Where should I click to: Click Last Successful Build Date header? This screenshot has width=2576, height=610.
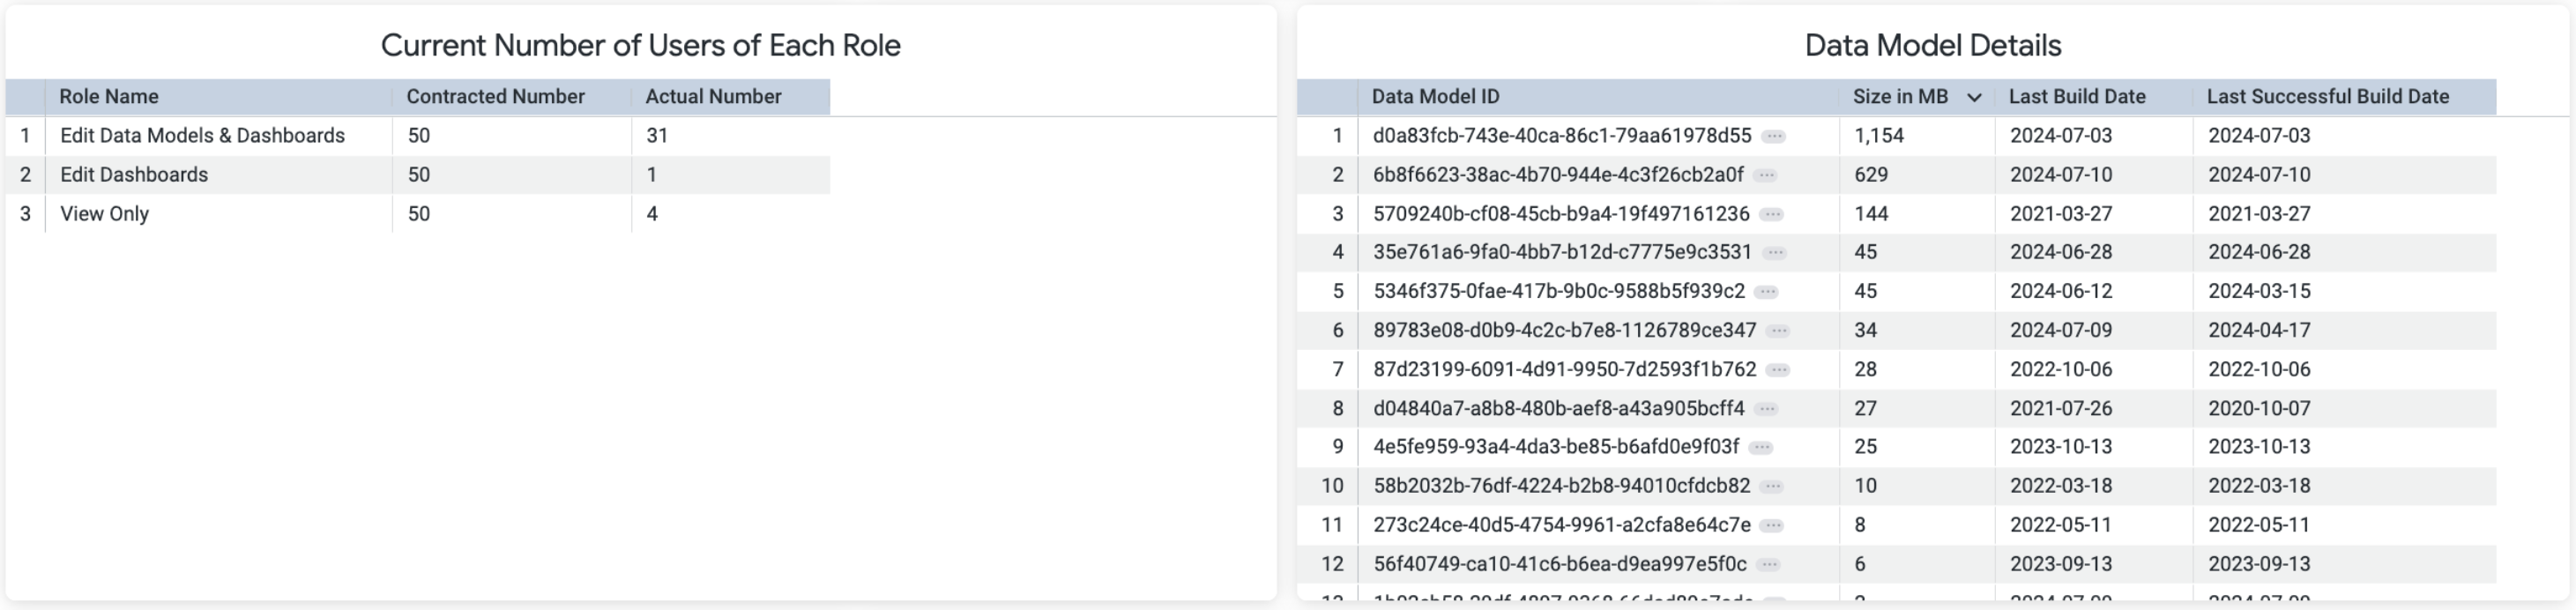pos(2327,97)
